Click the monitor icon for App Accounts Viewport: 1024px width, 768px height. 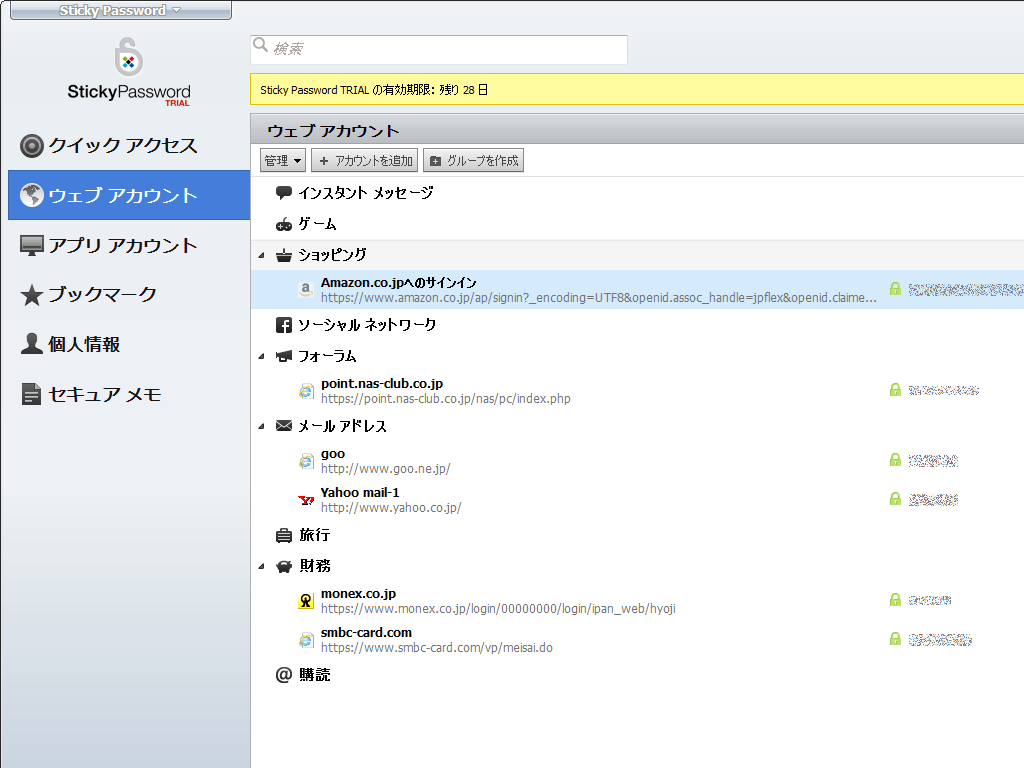tap(31, 246)
